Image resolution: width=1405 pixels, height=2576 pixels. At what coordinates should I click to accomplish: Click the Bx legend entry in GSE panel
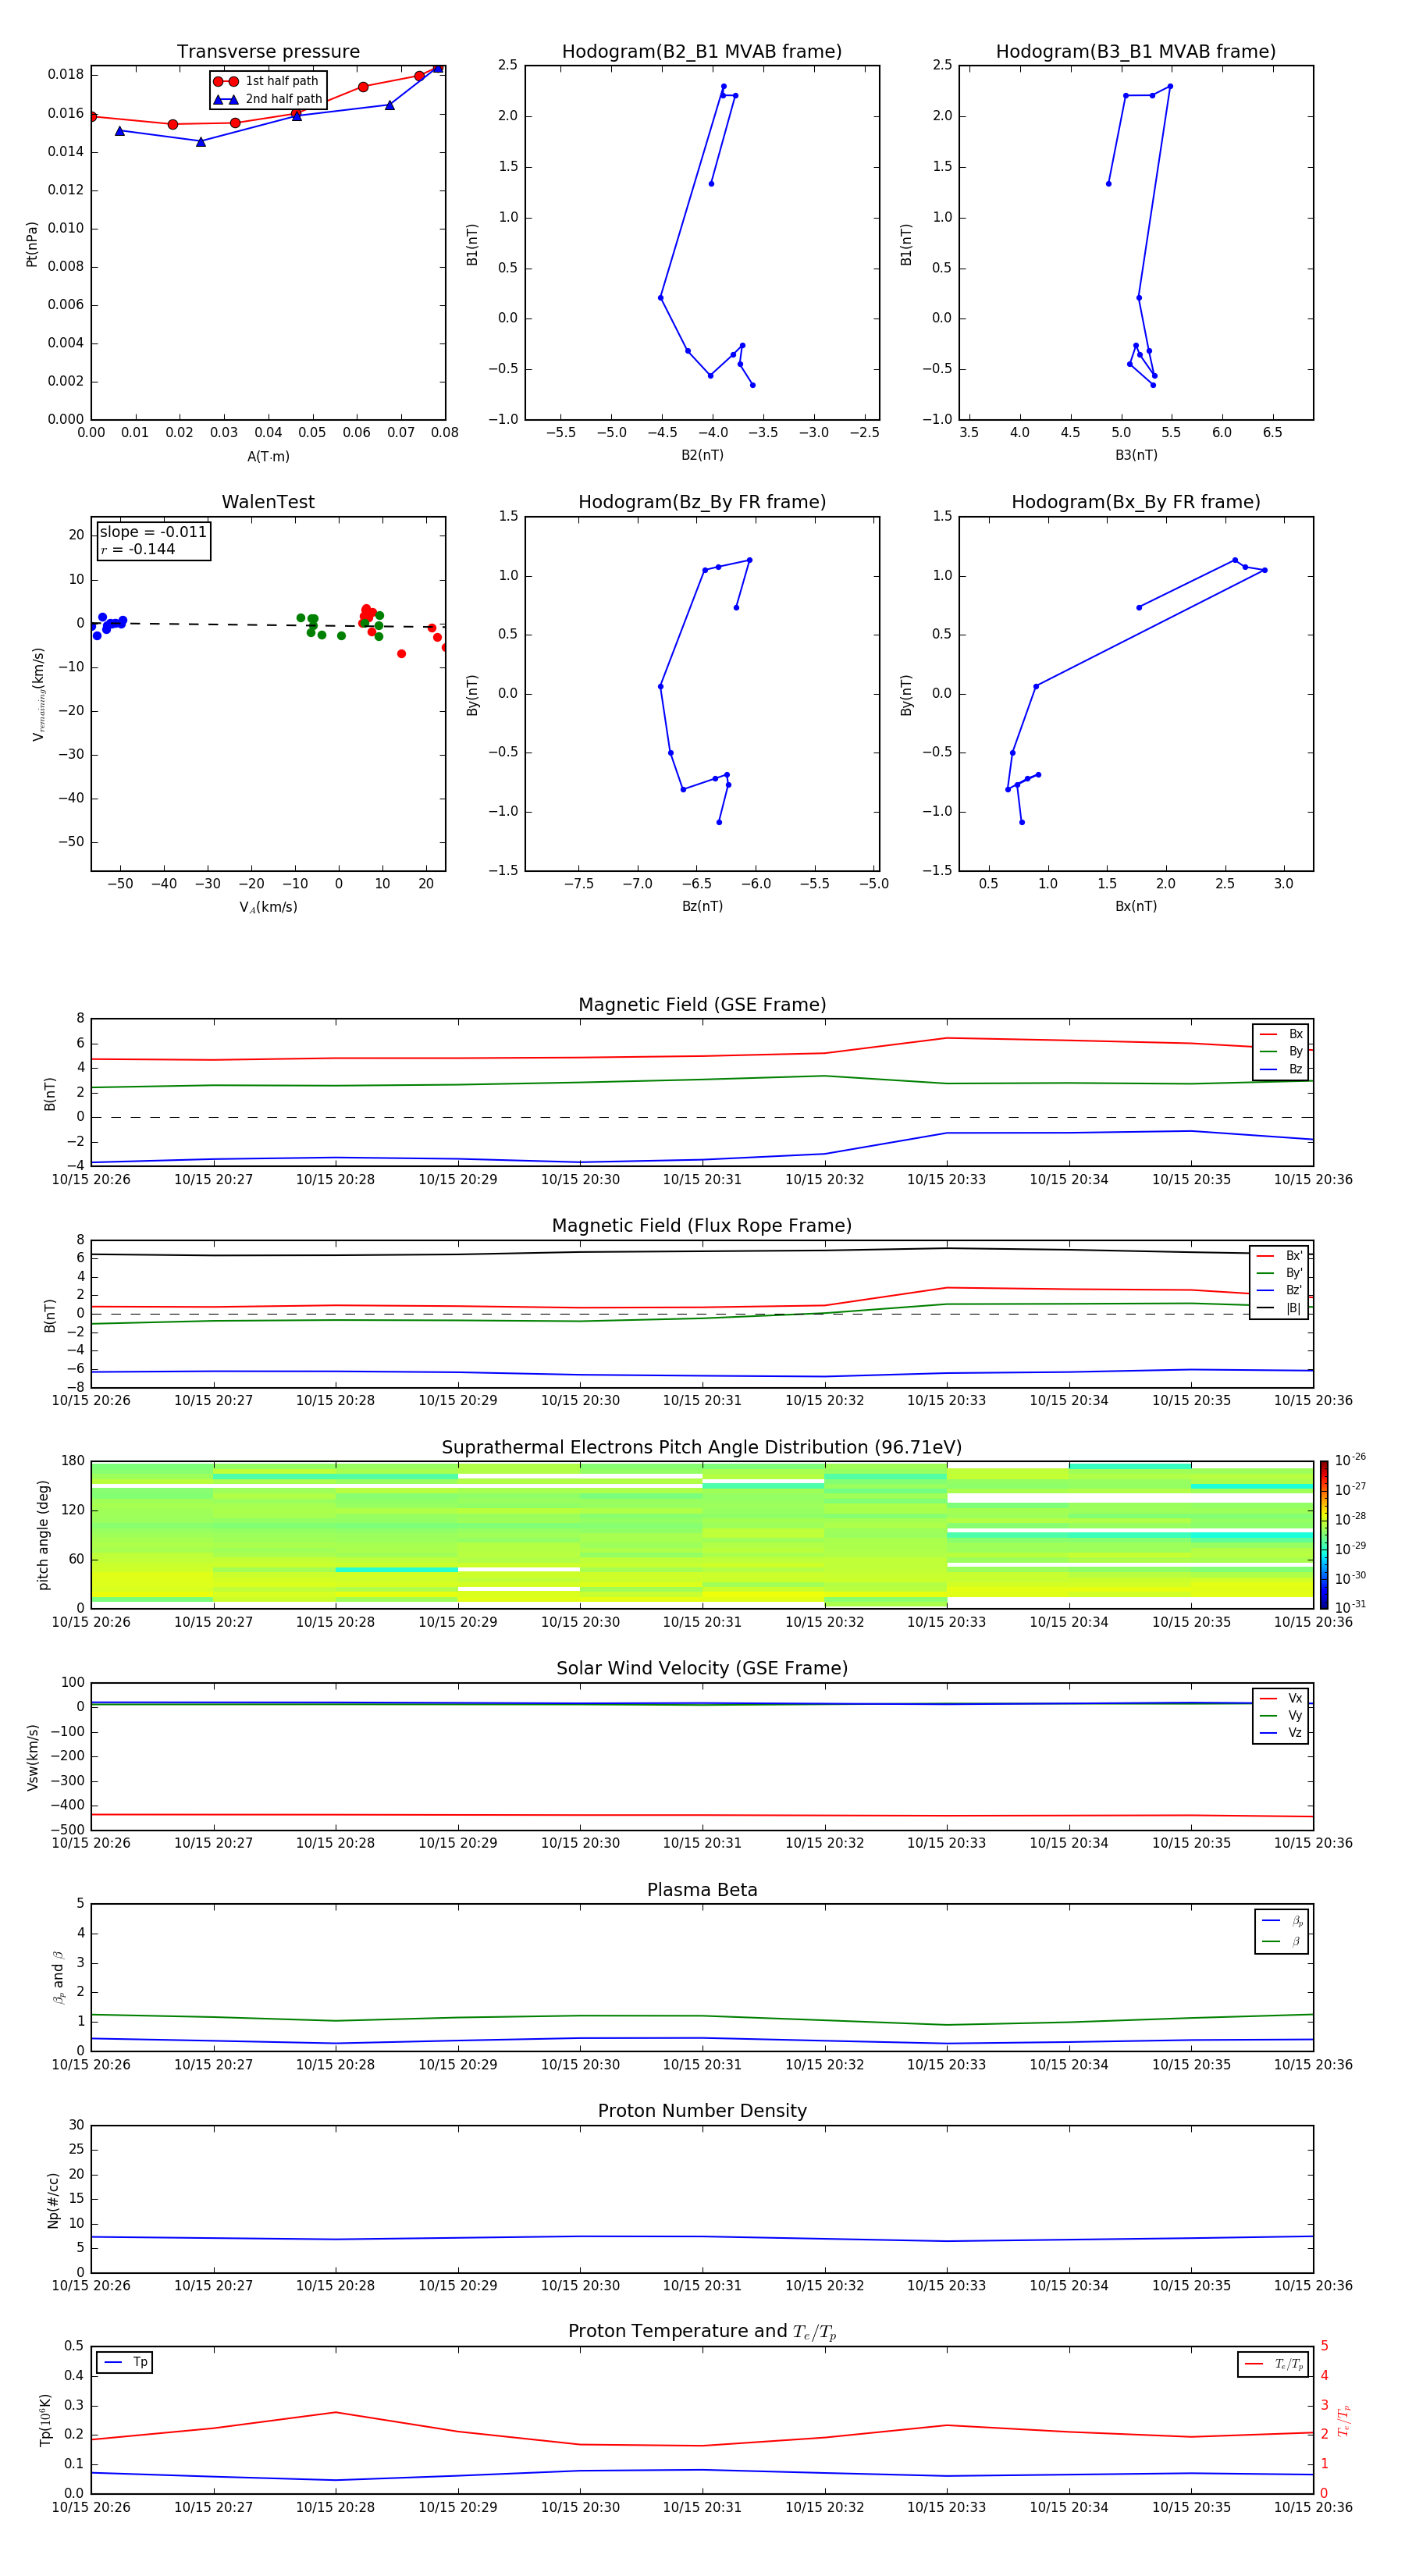pyautogui.click(x=1281, y=1034)
